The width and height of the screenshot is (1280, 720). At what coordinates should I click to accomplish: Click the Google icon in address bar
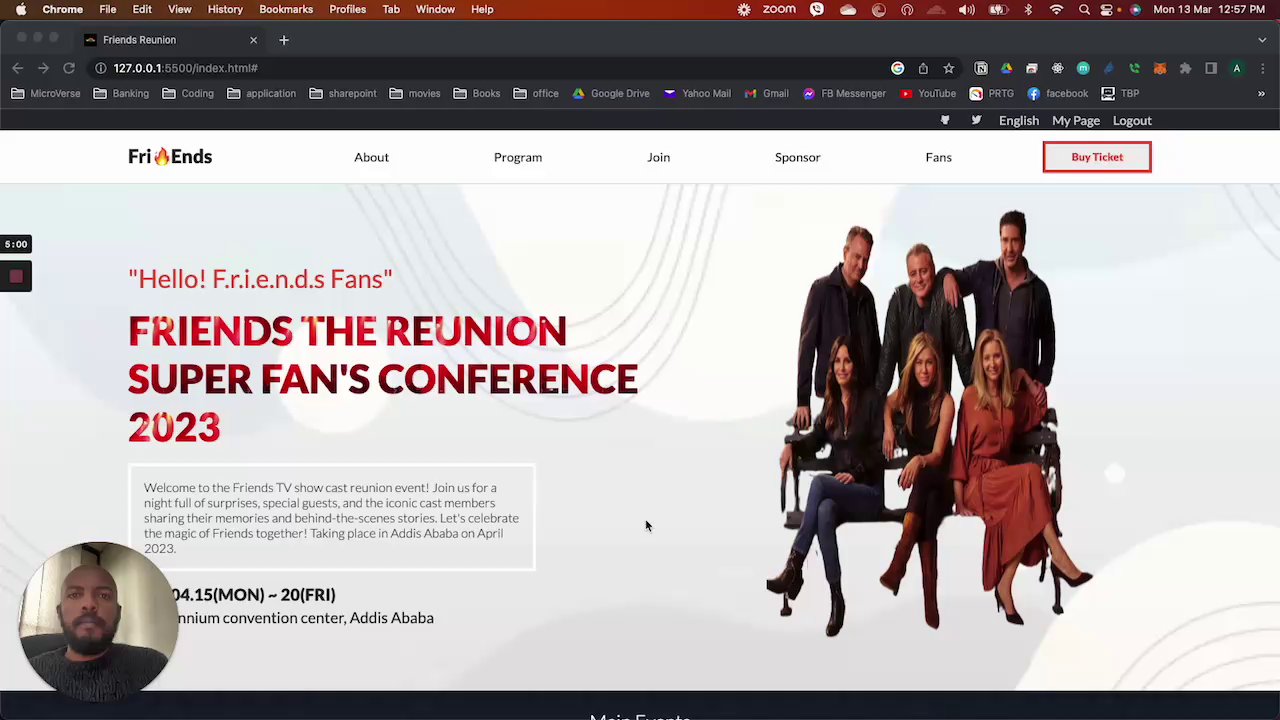pyautogui.click(x=897, y=68)
